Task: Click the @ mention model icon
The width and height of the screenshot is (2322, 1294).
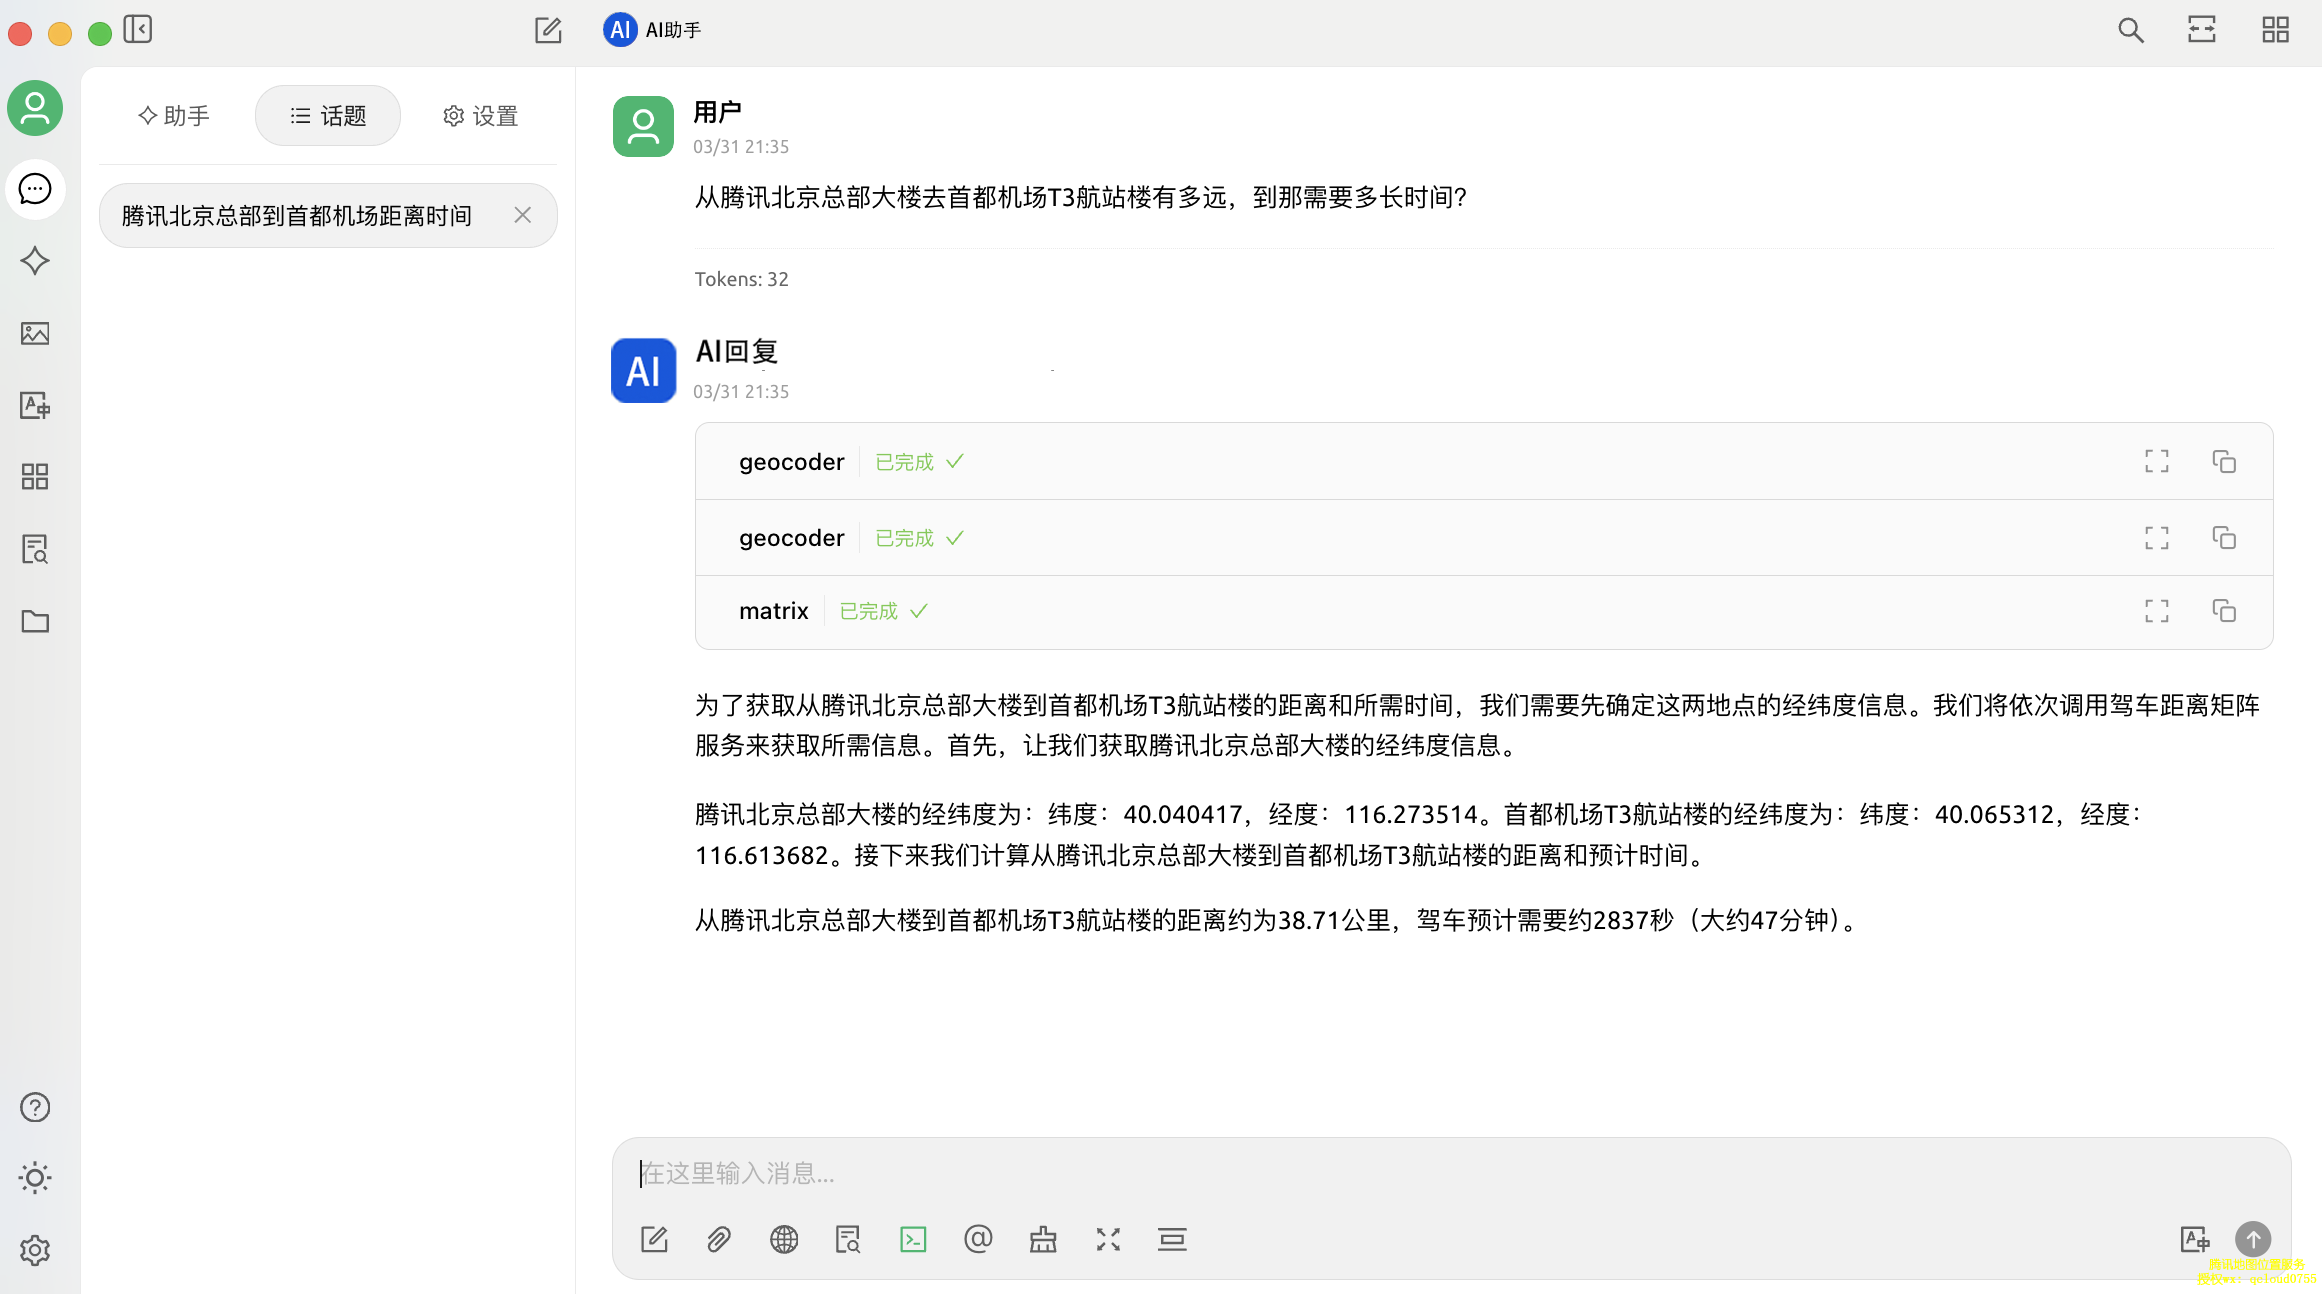Action: (x=978, y=1240)
